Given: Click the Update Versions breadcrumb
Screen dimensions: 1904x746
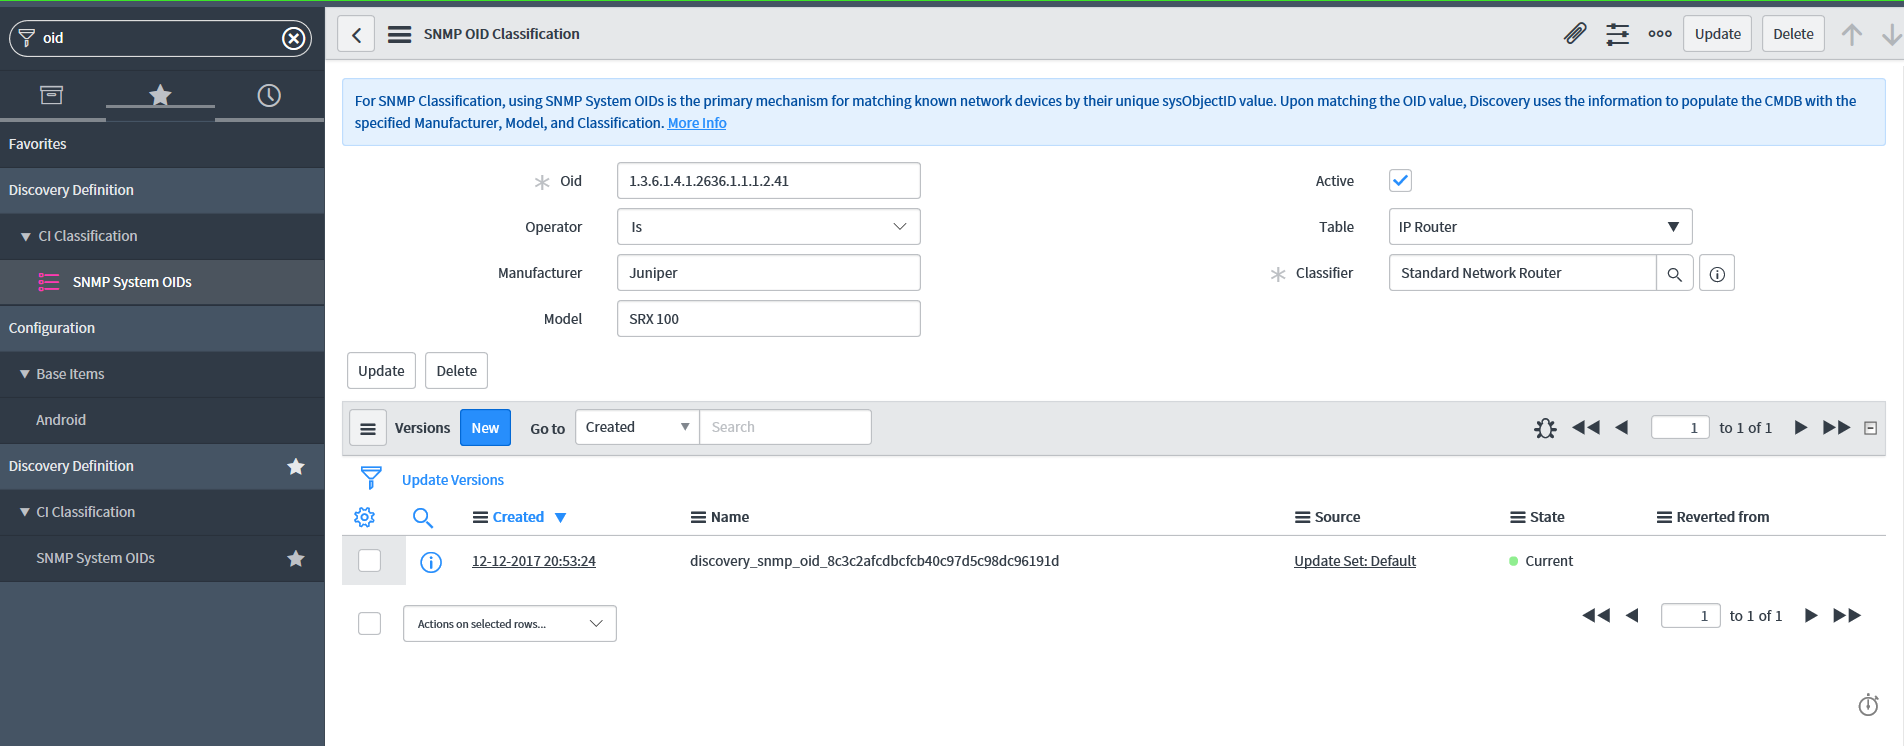Looking at the screenshot, I should coord(453,480).
